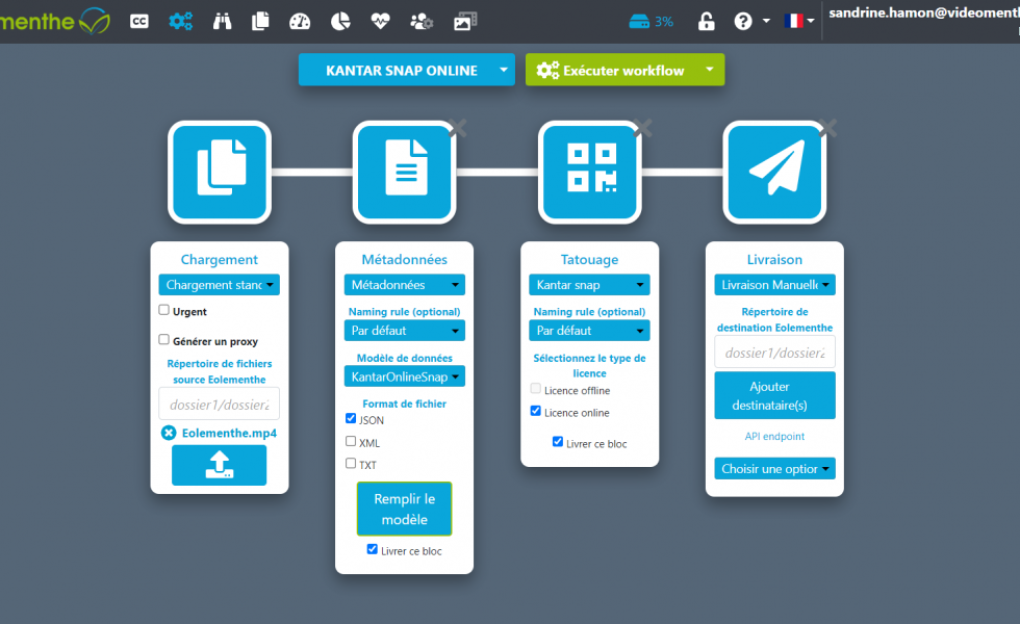Open the closed captions (CC) section

tap(139, 21)
